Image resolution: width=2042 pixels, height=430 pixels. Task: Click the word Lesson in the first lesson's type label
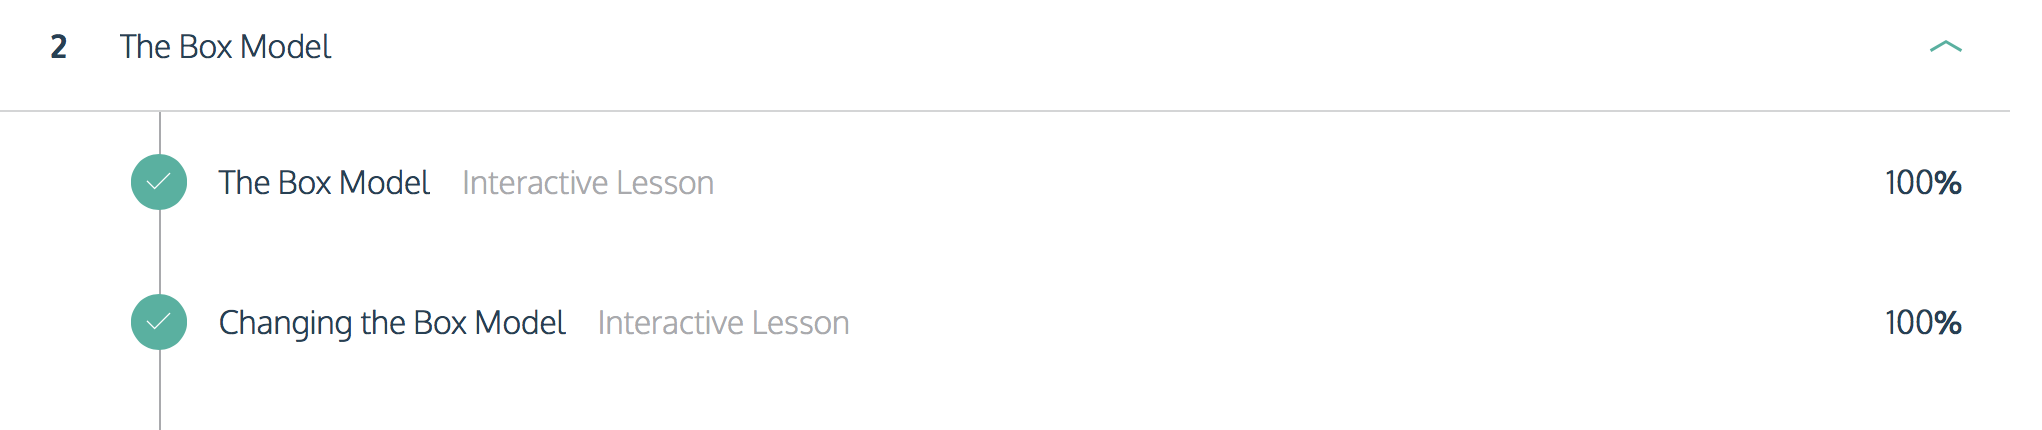pos(665,183)
